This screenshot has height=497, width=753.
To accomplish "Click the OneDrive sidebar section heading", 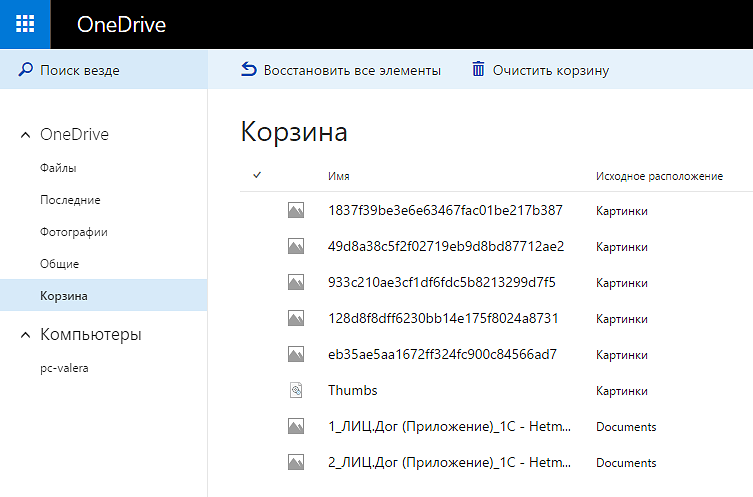I will pos(74,134).
